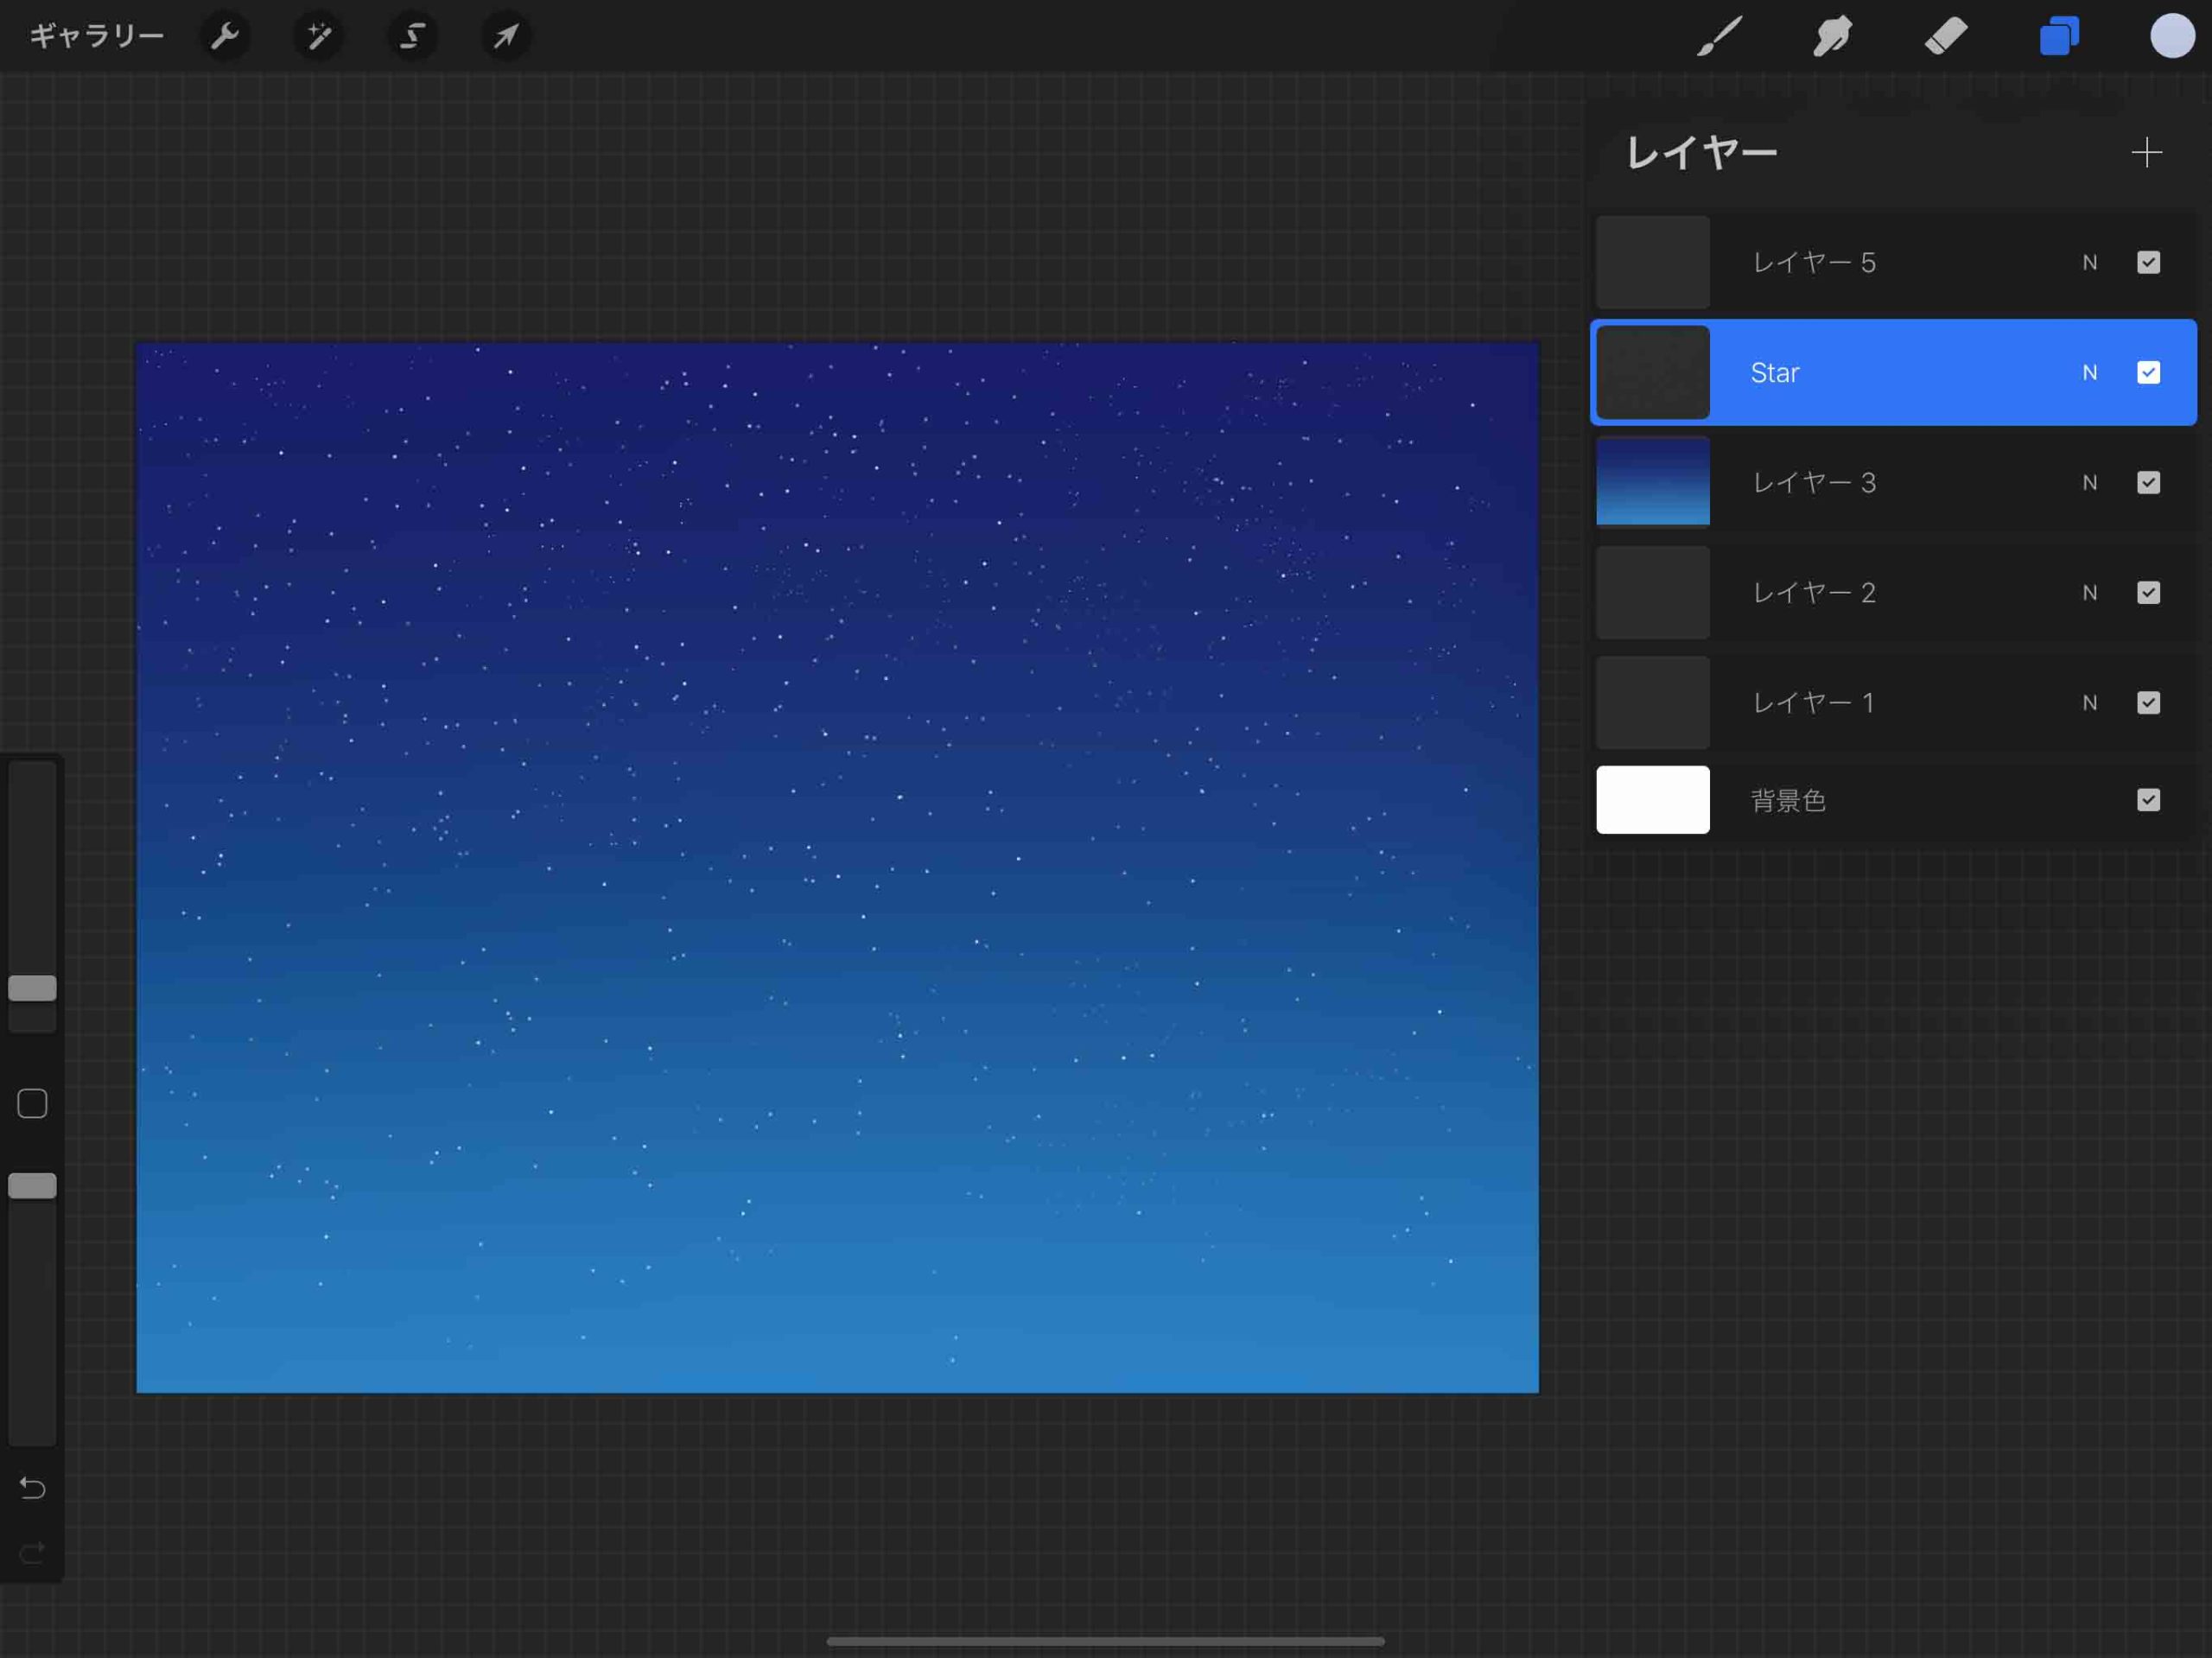Select the レイヤー 2 layer row
Screen dimensions: 2212x1658
pyautogui.click(x=1880, y=593)
